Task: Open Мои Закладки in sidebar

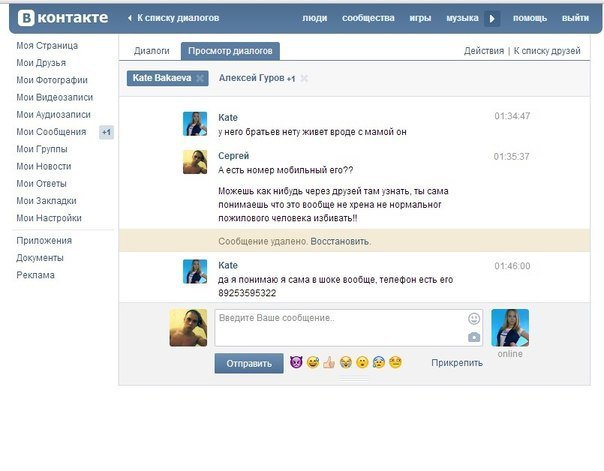Action: (x=47, y=201)
